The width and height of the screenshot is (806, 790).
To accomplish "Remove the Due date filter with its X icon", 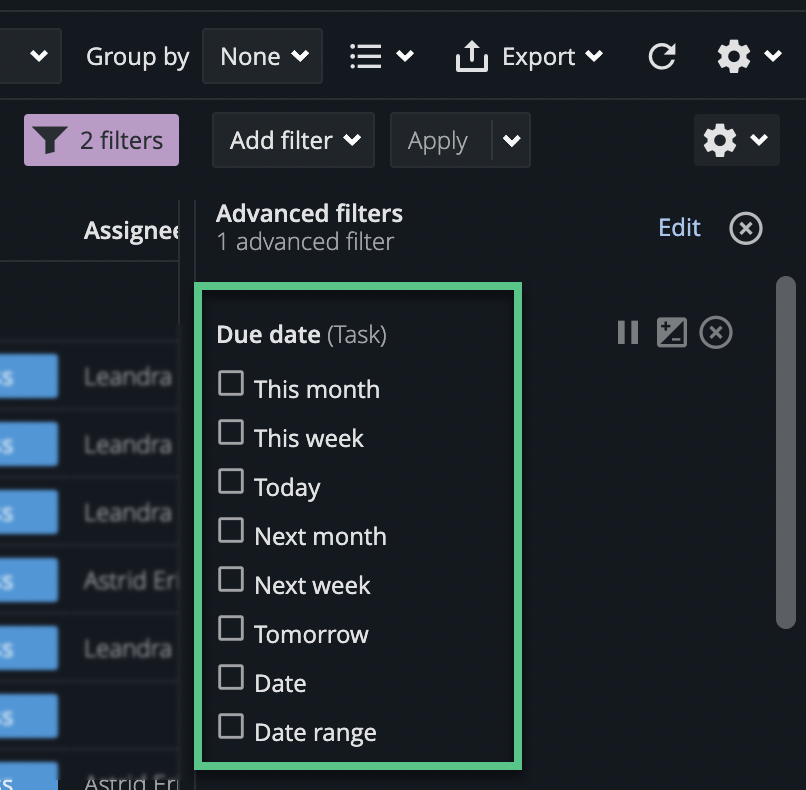I will pos(715,333).
